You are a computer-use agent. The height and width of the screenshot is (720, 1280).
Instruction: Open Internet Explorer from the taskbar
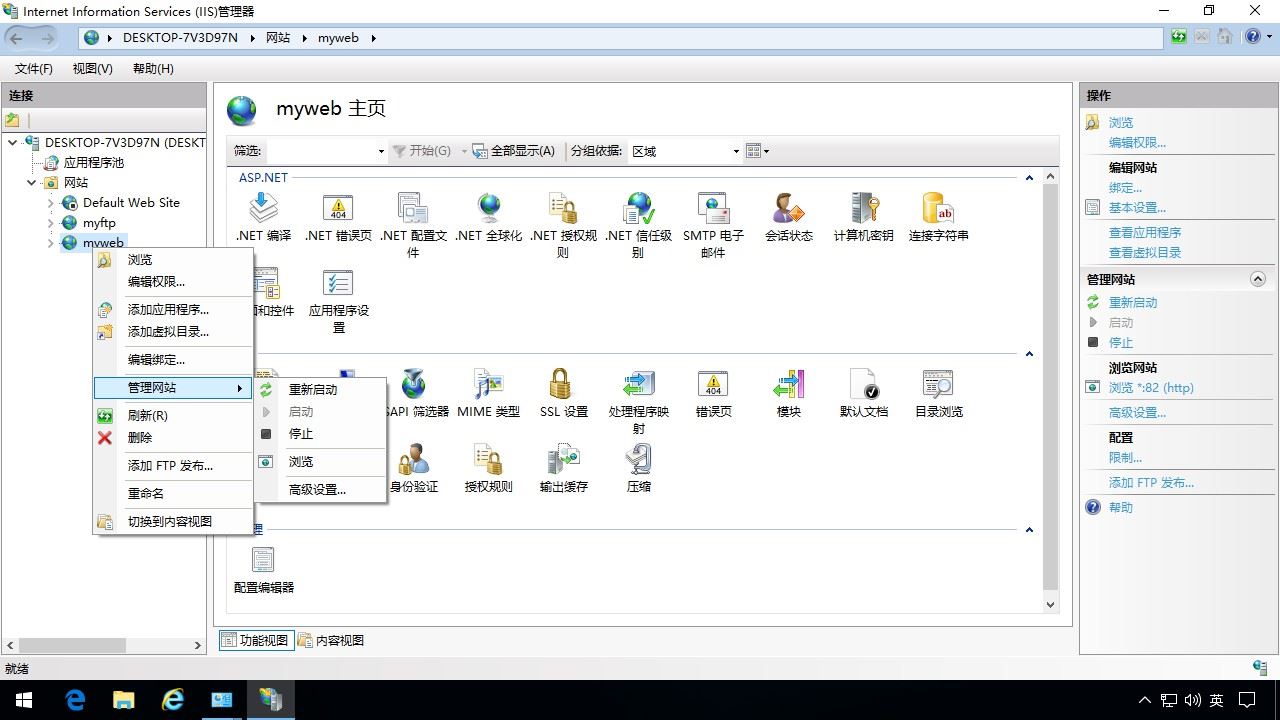(172, 700)
